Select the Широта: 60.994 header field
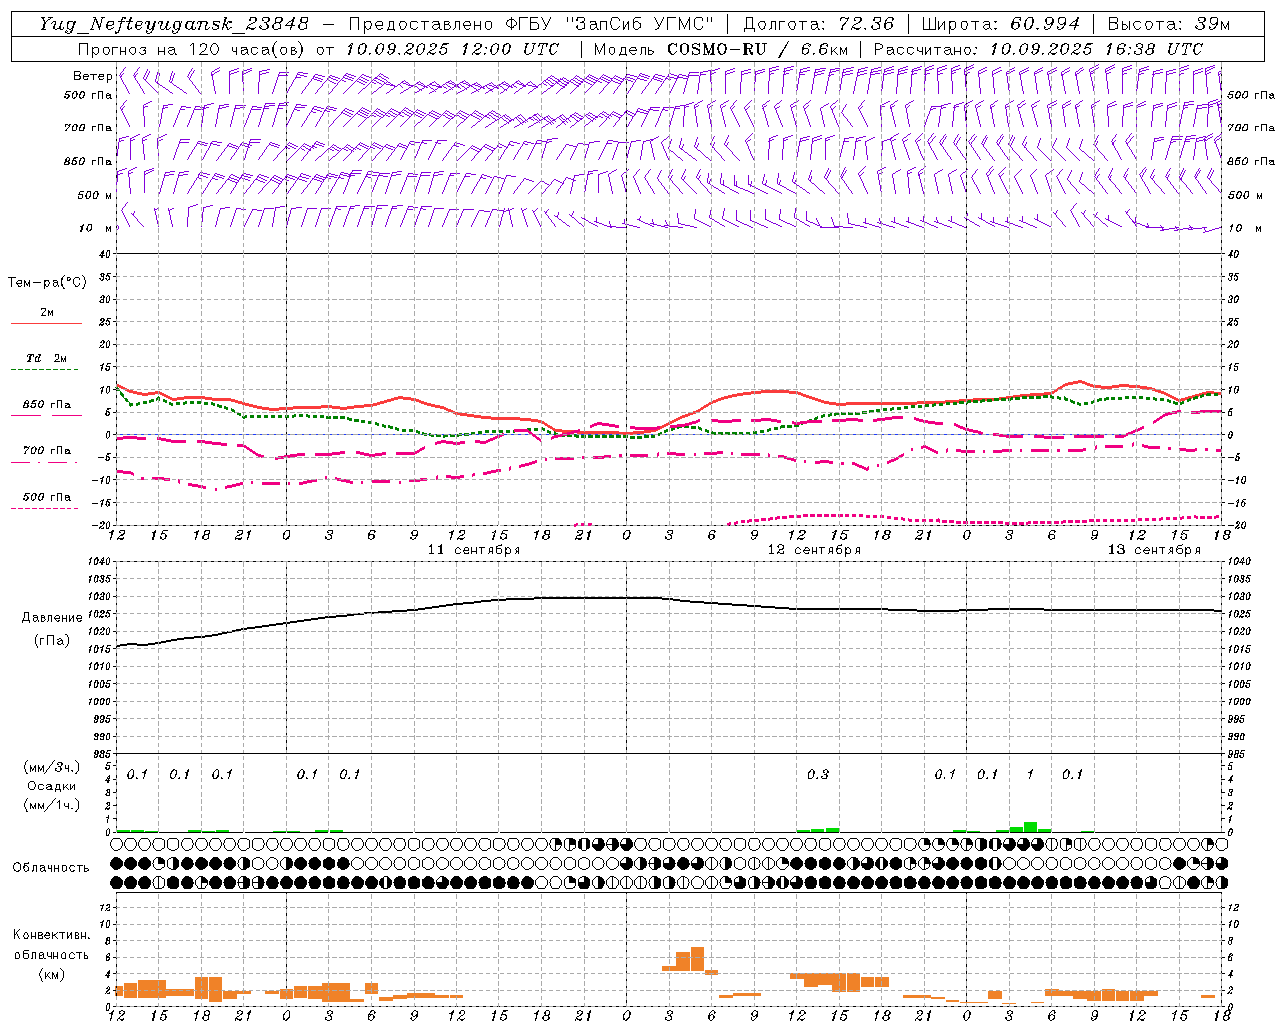The width and height of the screenshot is (1280, 1024). 1001,24
